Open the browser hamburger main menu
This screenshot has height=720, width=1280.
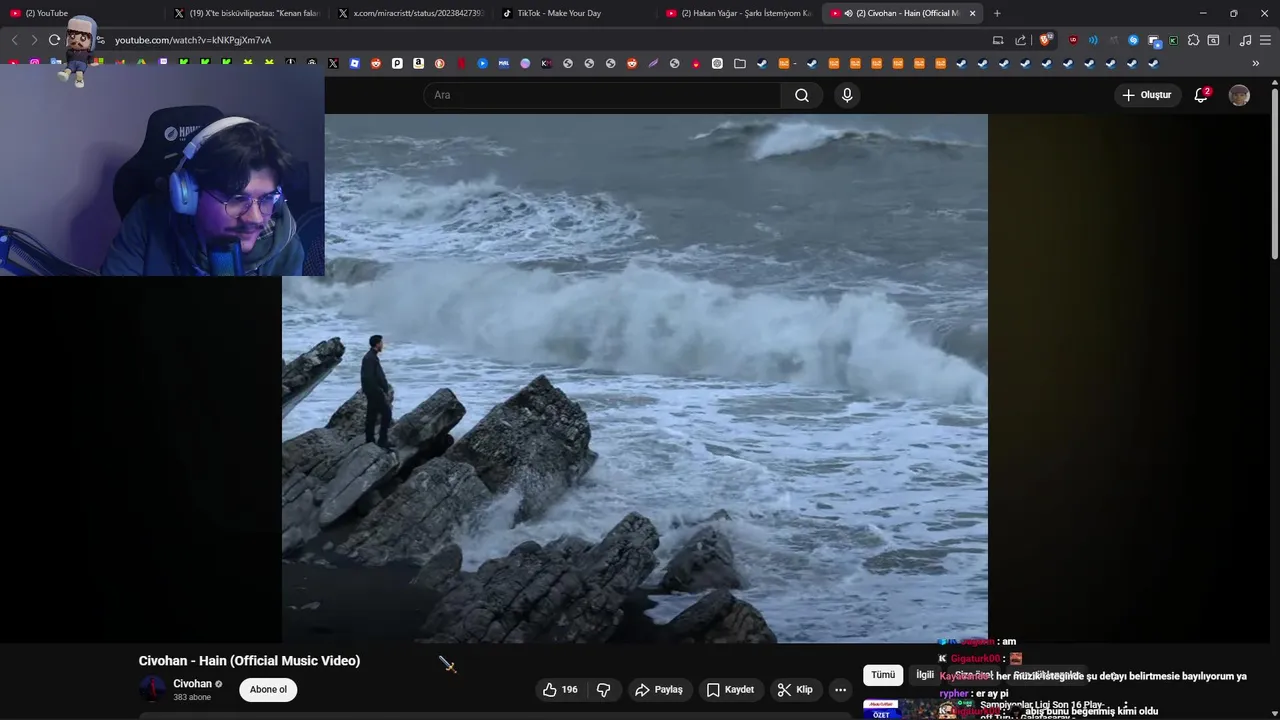tap(1265, 40)
